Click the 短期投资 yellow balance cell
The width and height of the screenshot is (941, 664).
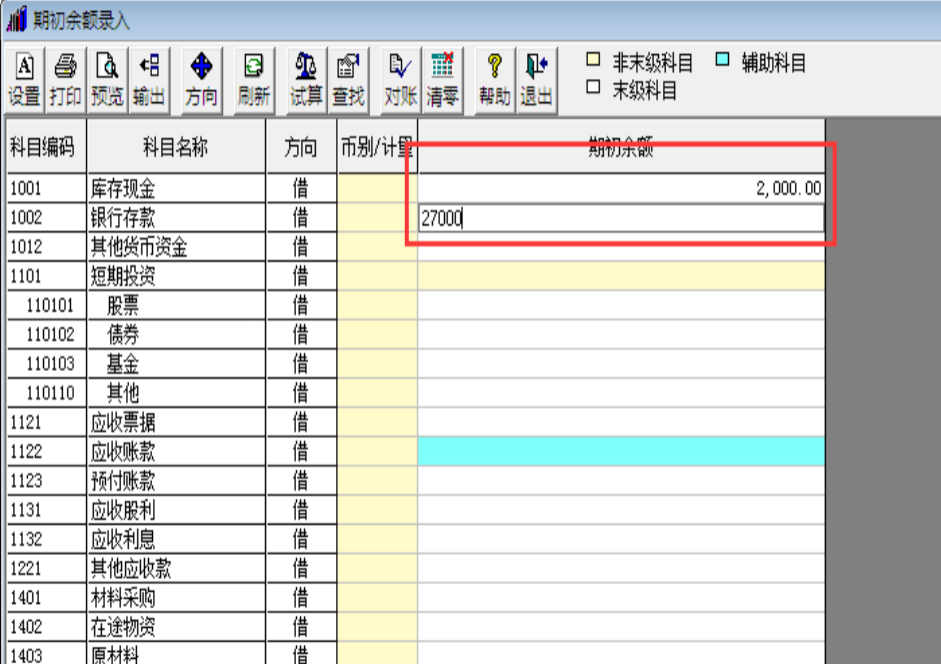point(621,276)
